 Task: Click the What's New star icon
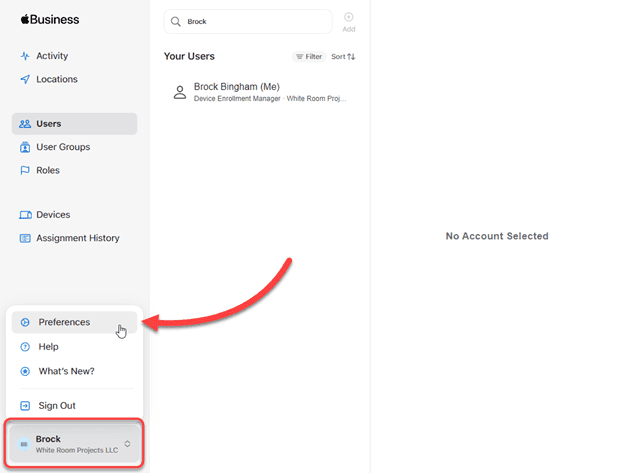click(x=25, y=371)
